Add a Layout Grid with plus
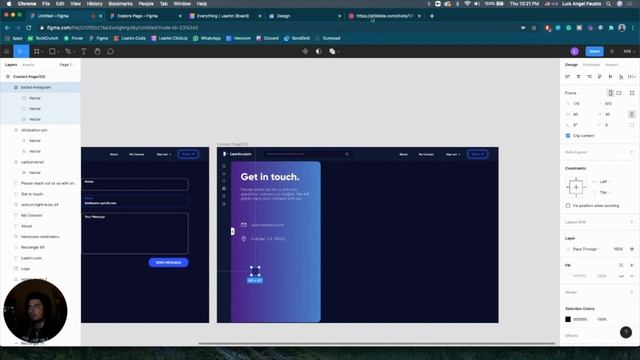 (x=632, y=222)
